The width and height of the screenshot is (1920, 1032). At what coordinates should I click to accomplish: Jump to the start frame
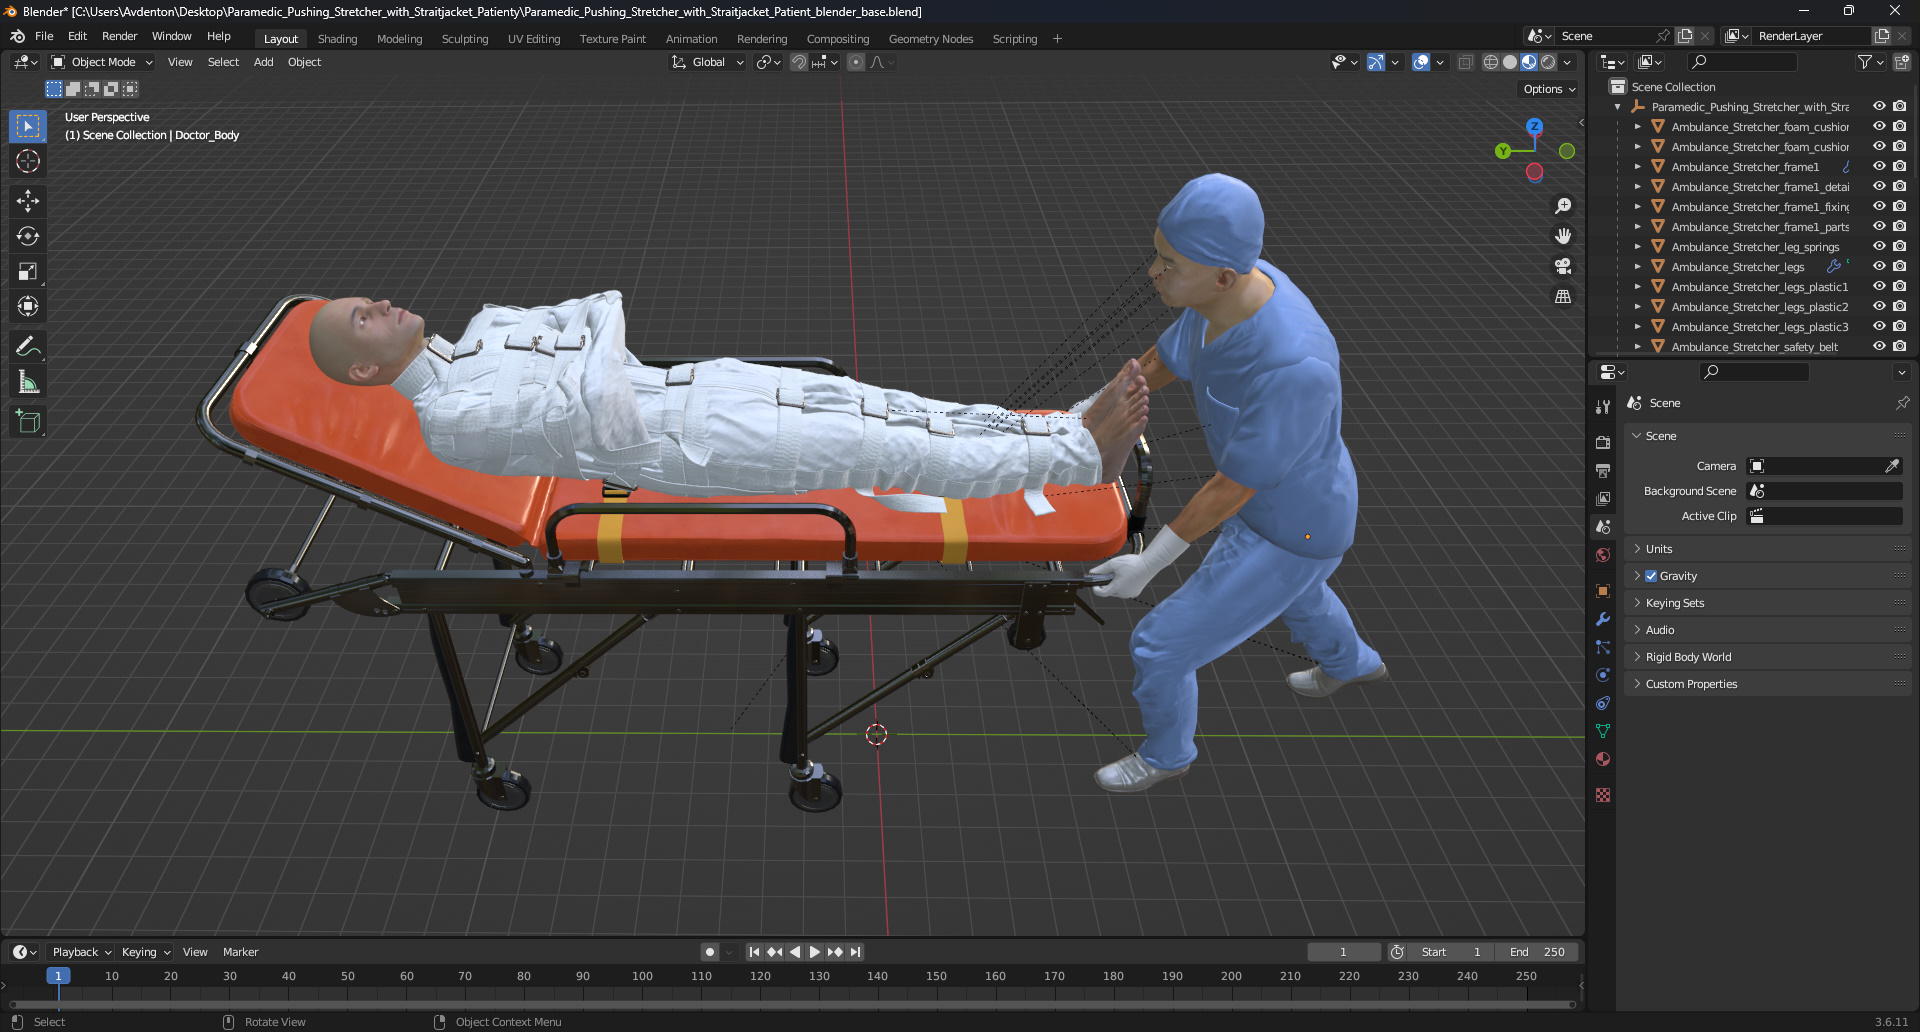pos(754,952)
